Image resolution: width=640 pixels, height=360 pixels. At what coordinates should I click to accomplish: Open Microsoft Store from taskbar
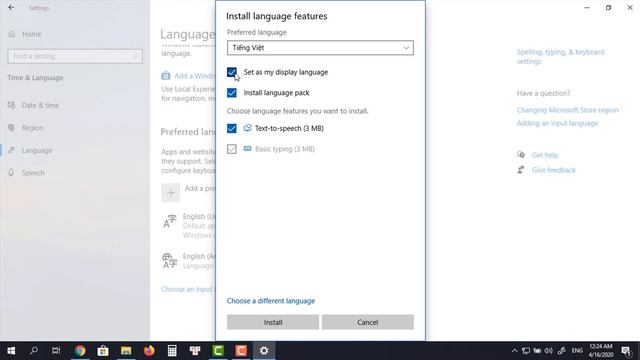[103, 351]
